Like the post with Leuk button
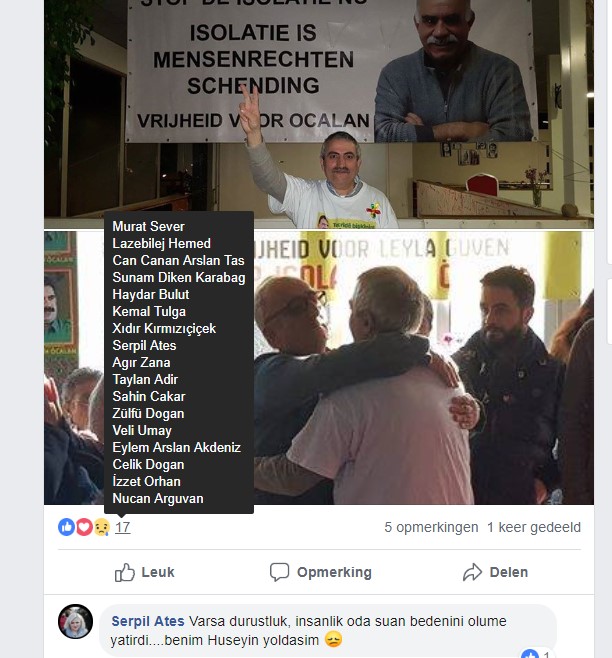 tap(145, 572)
